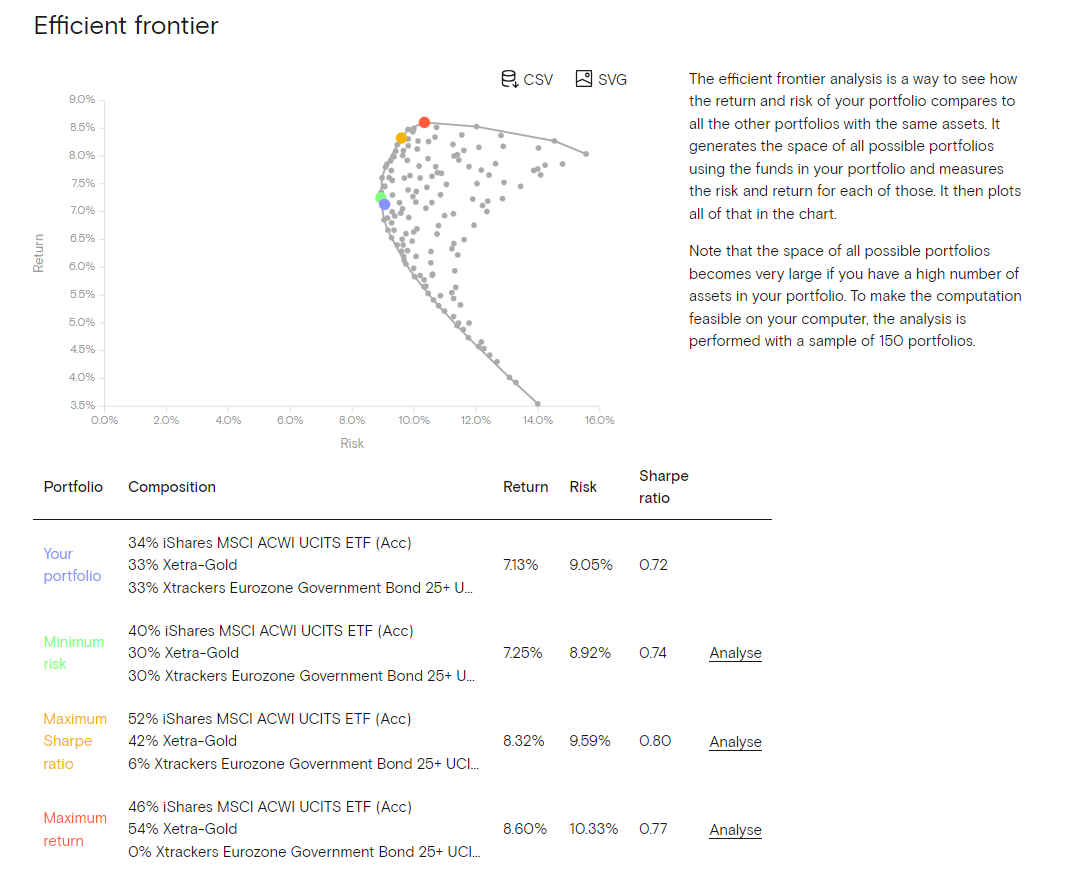The height and width of the screenshot is (877, 1081).
Task: Click the Sharpe ratio column header
Action: [664, 487]
